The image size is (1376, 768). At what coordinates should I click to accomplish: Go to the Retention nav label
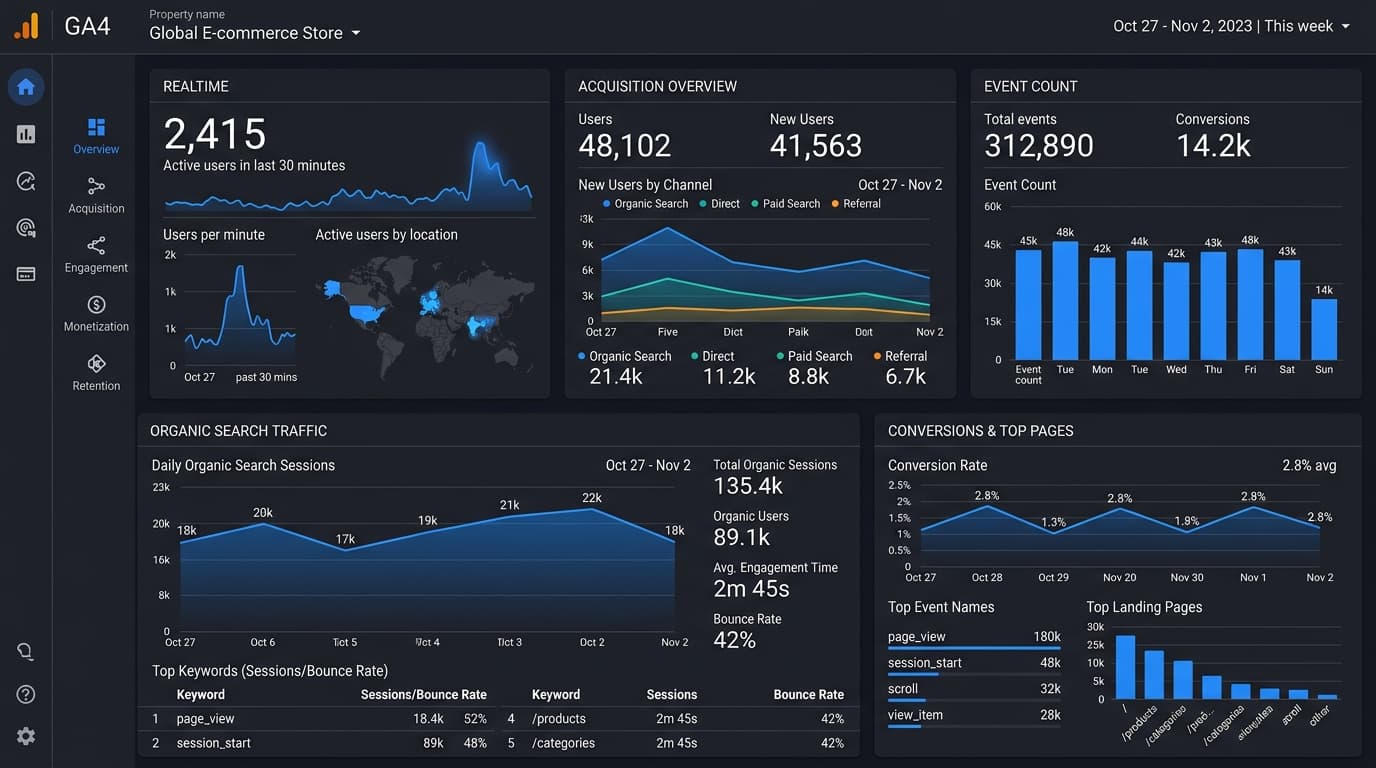coord(96,385)
